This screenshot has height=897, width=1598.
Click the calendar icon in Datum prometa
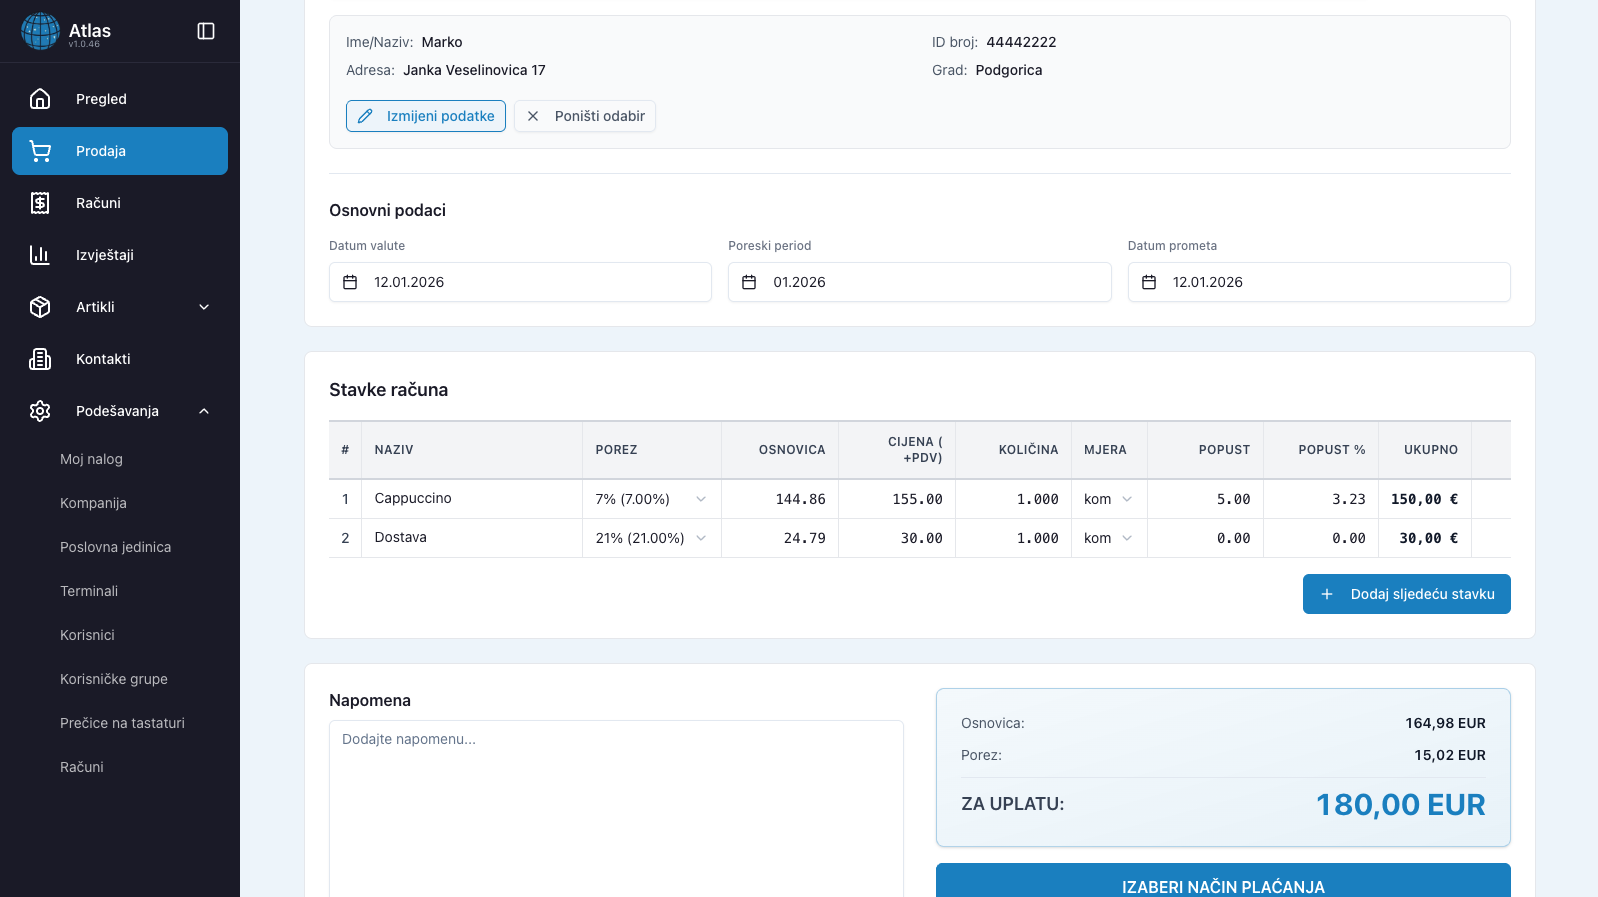1149,282
